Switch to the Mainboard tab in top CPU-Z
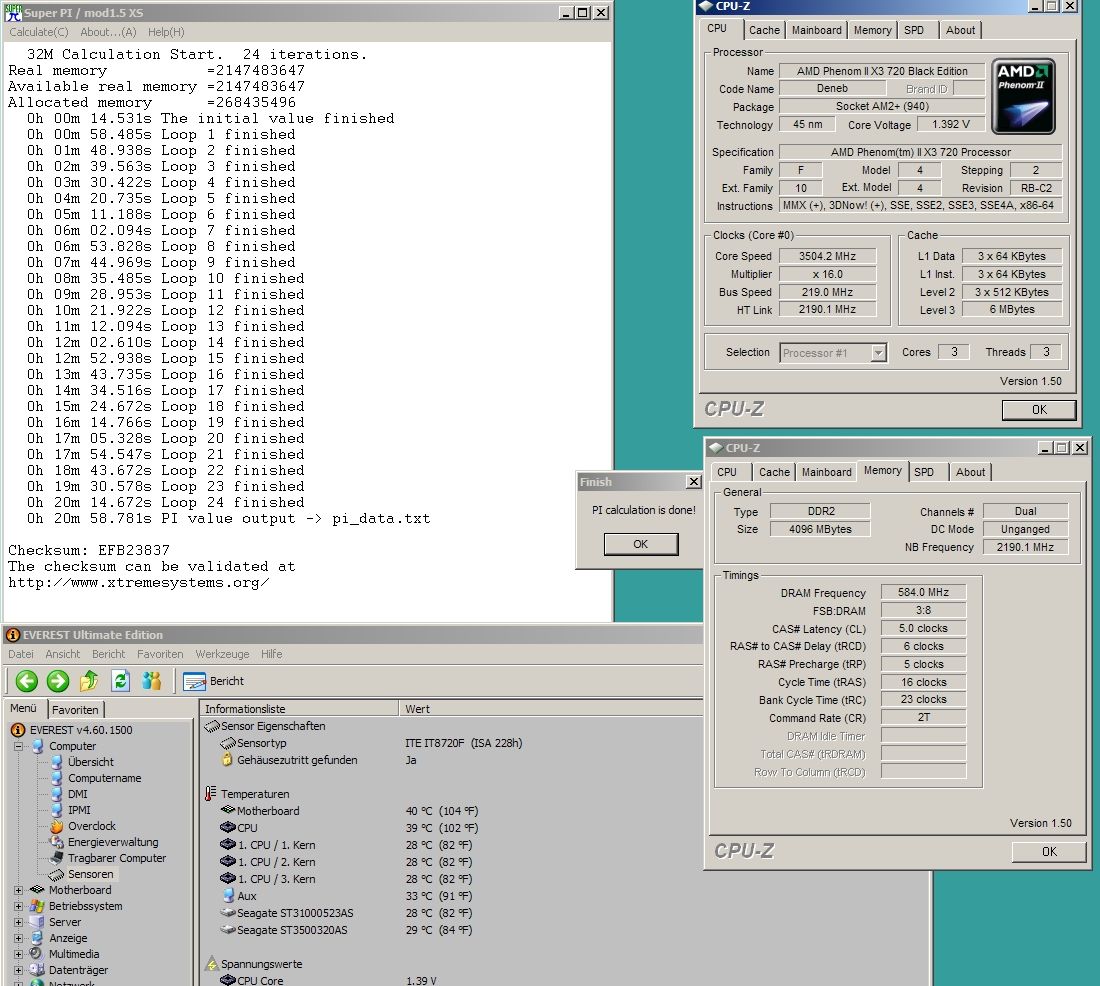Viewport: 1100px width, 986px height. (x=816, y=30)
